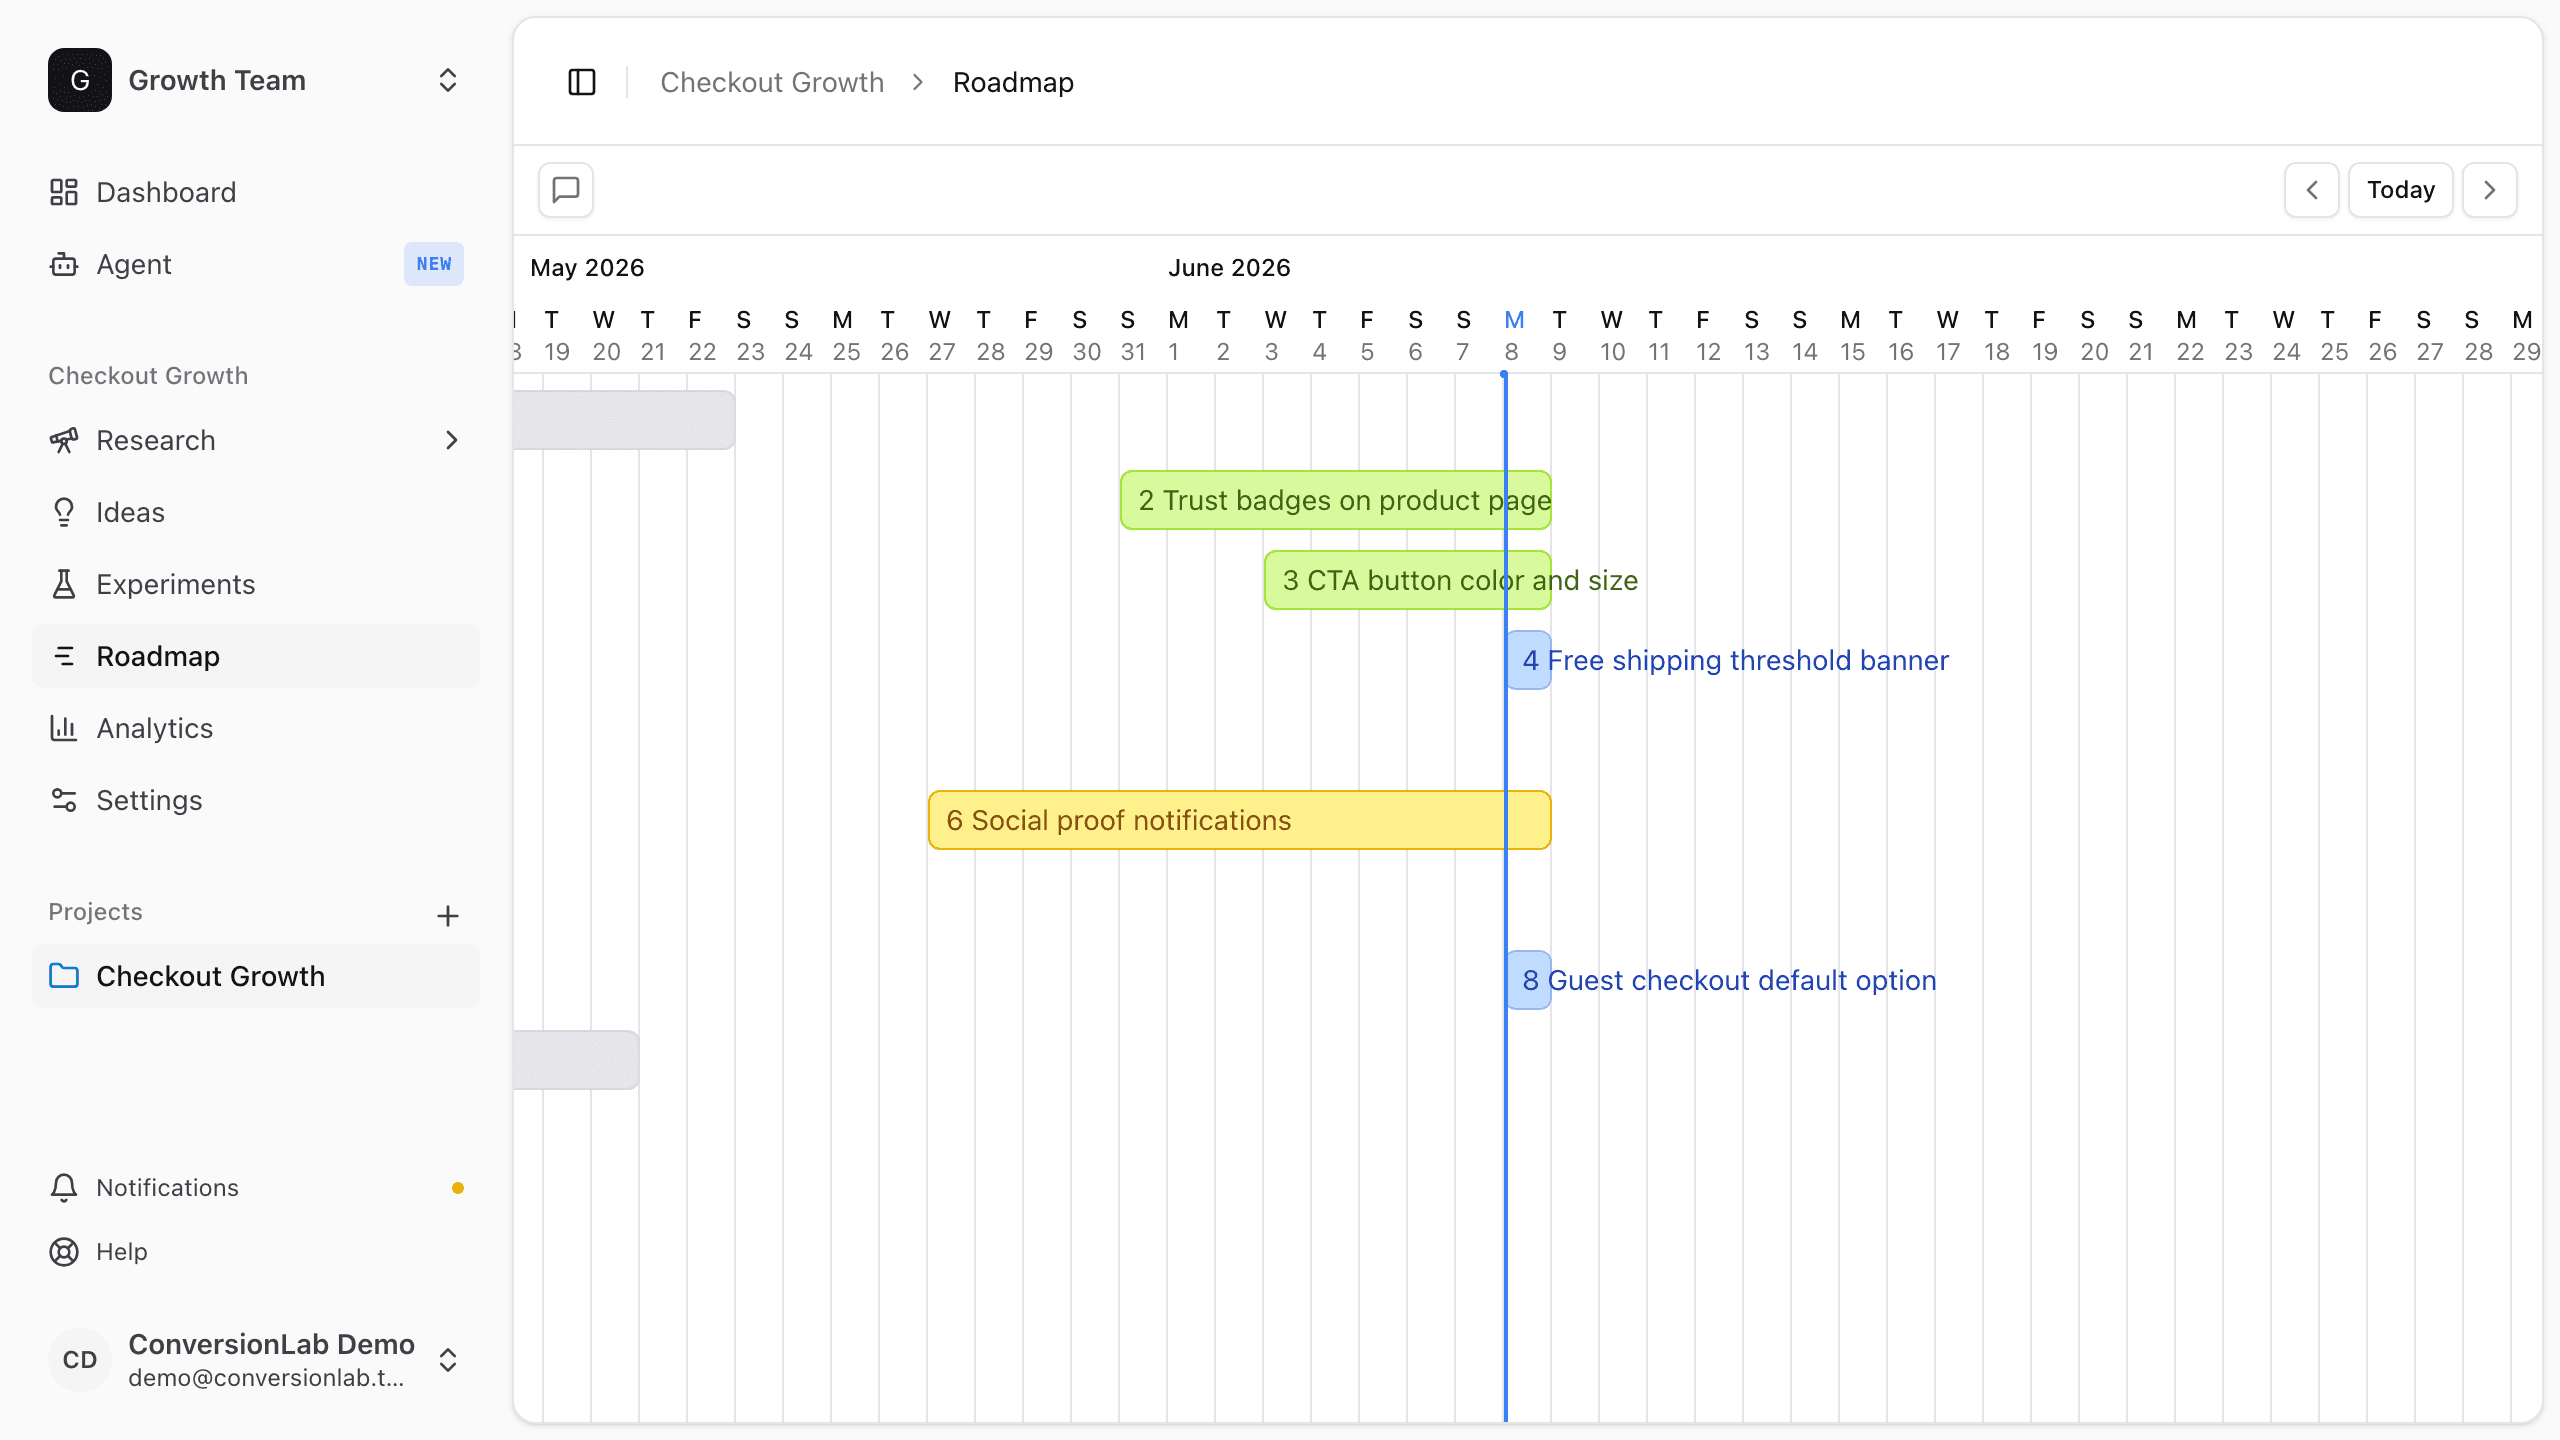The width and height of the screenshot is (2560, 1440).
Task: Click the Experiments flask icon
Action: [64, 584]
